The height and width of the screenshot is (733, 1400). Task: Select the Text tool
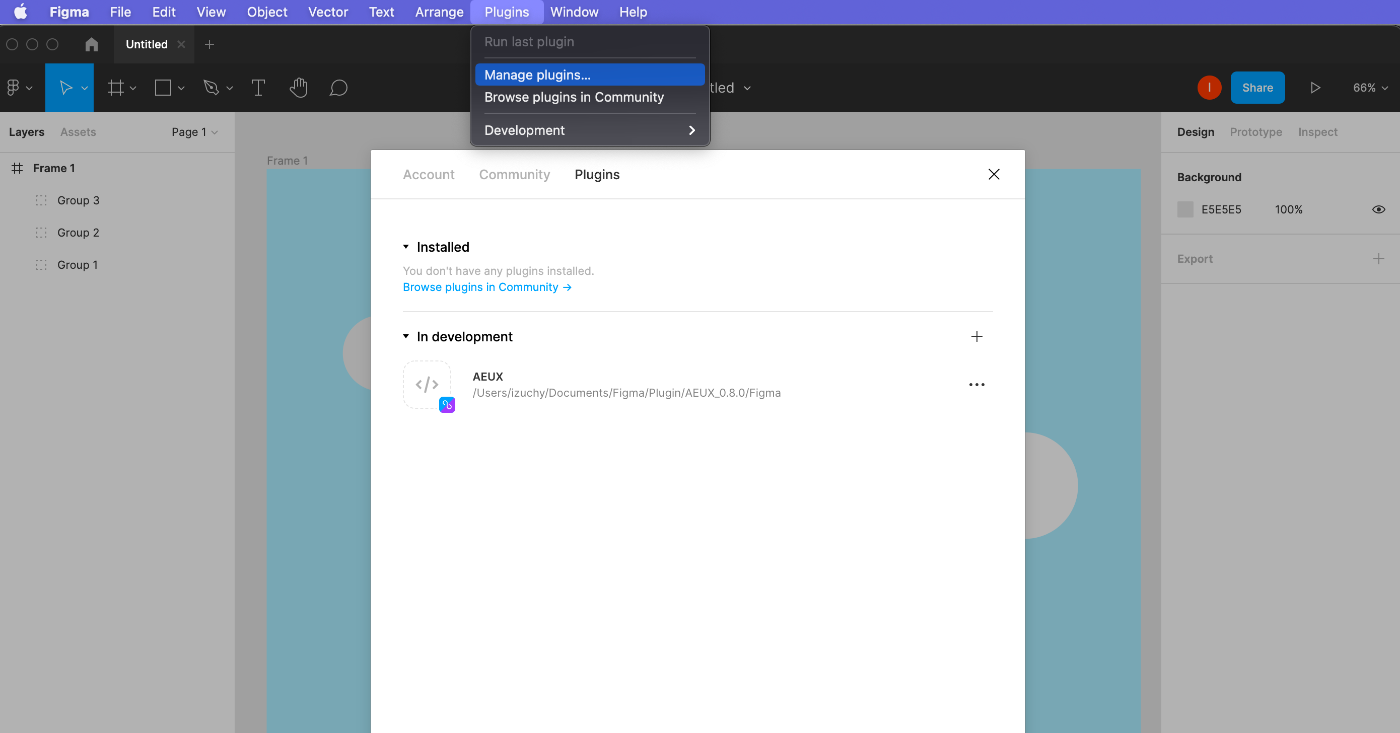click(258, 88)
